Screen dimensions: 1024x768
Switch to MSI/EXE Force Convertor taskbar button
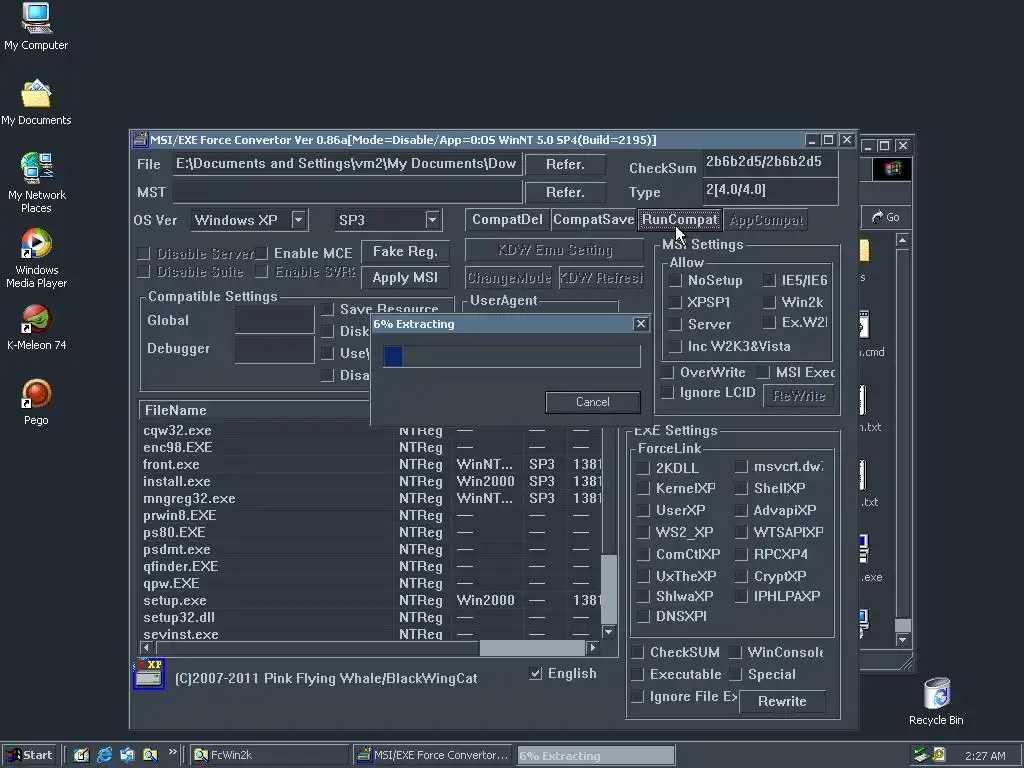pyautogui.click(x=433, y=755)
